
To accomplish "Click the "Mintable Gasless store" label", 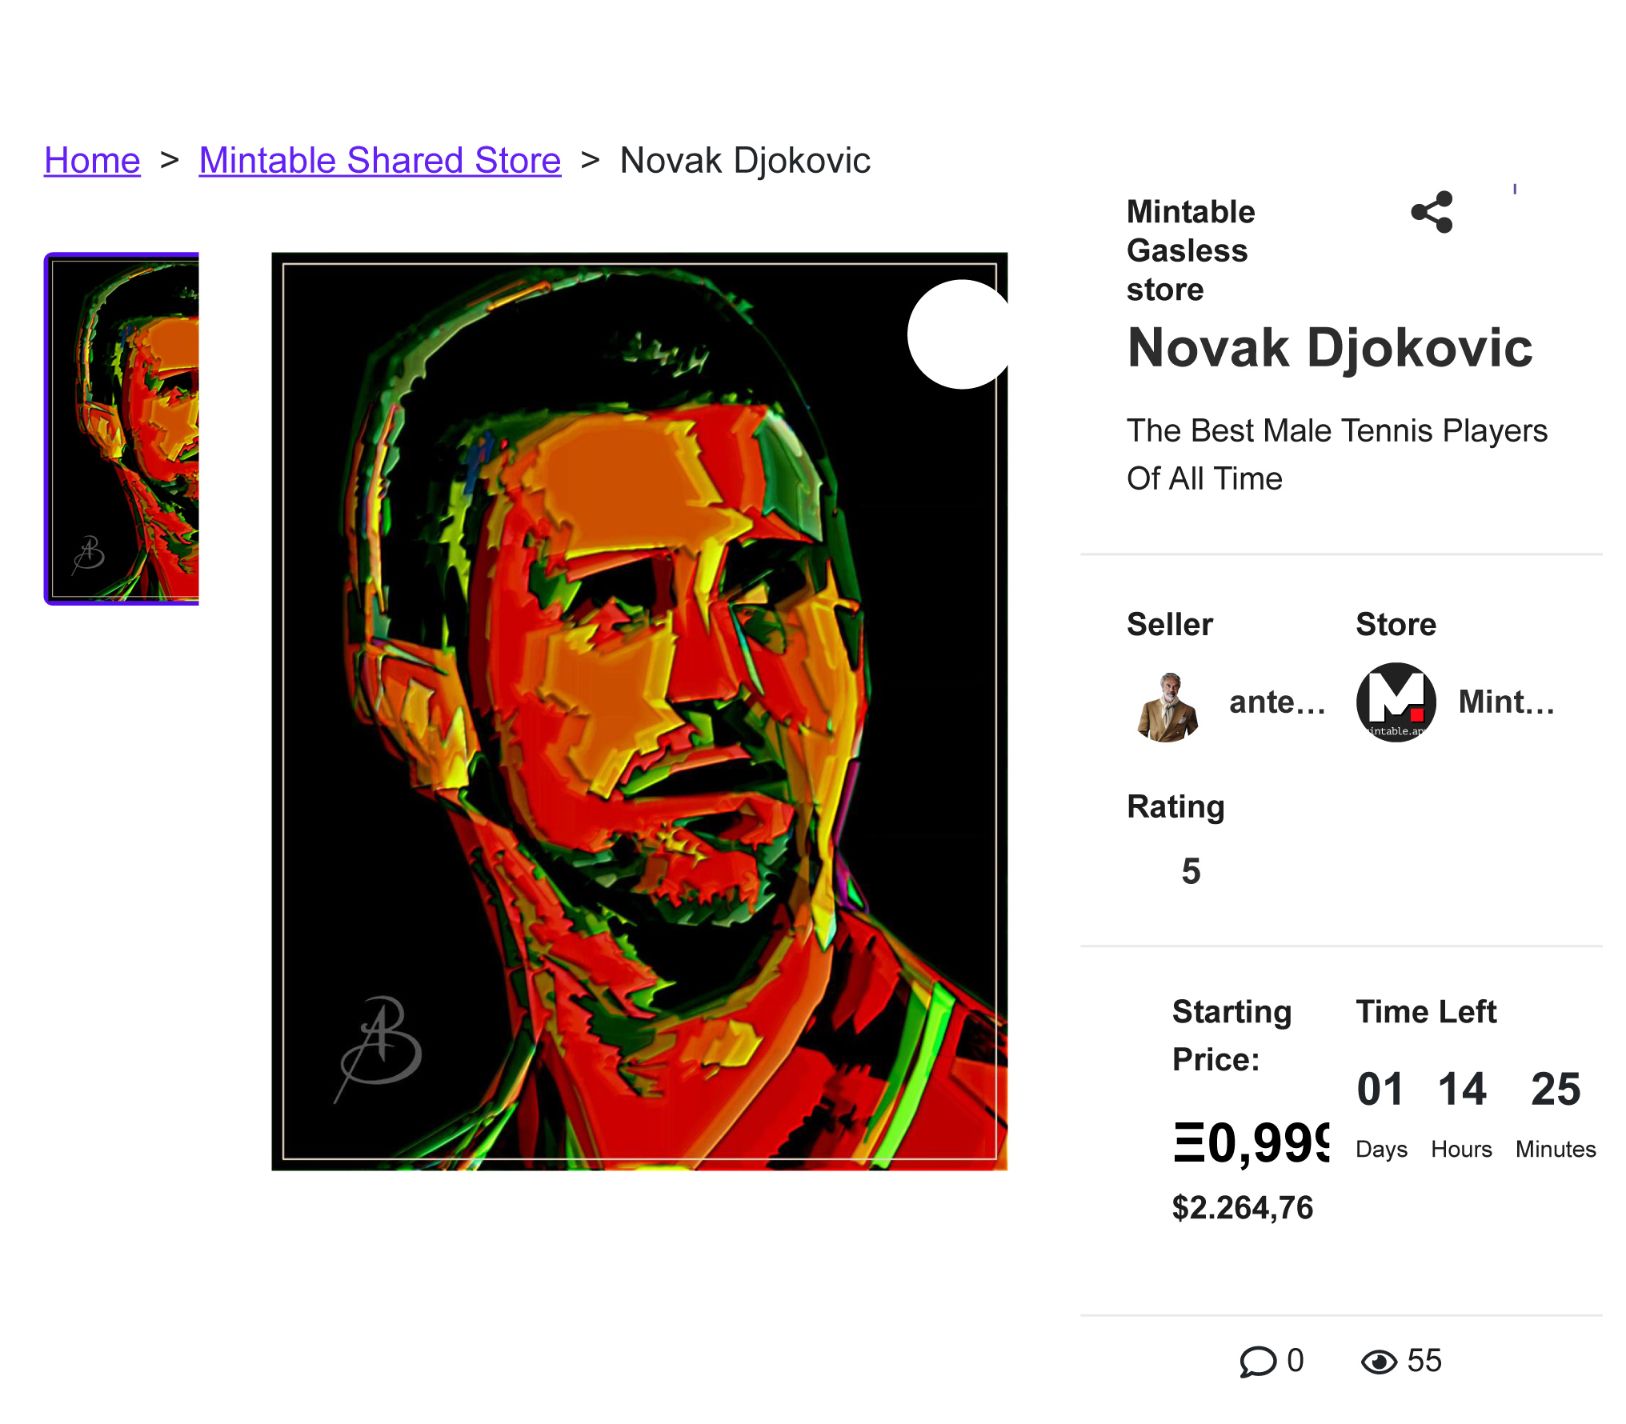I will 1190,250.
